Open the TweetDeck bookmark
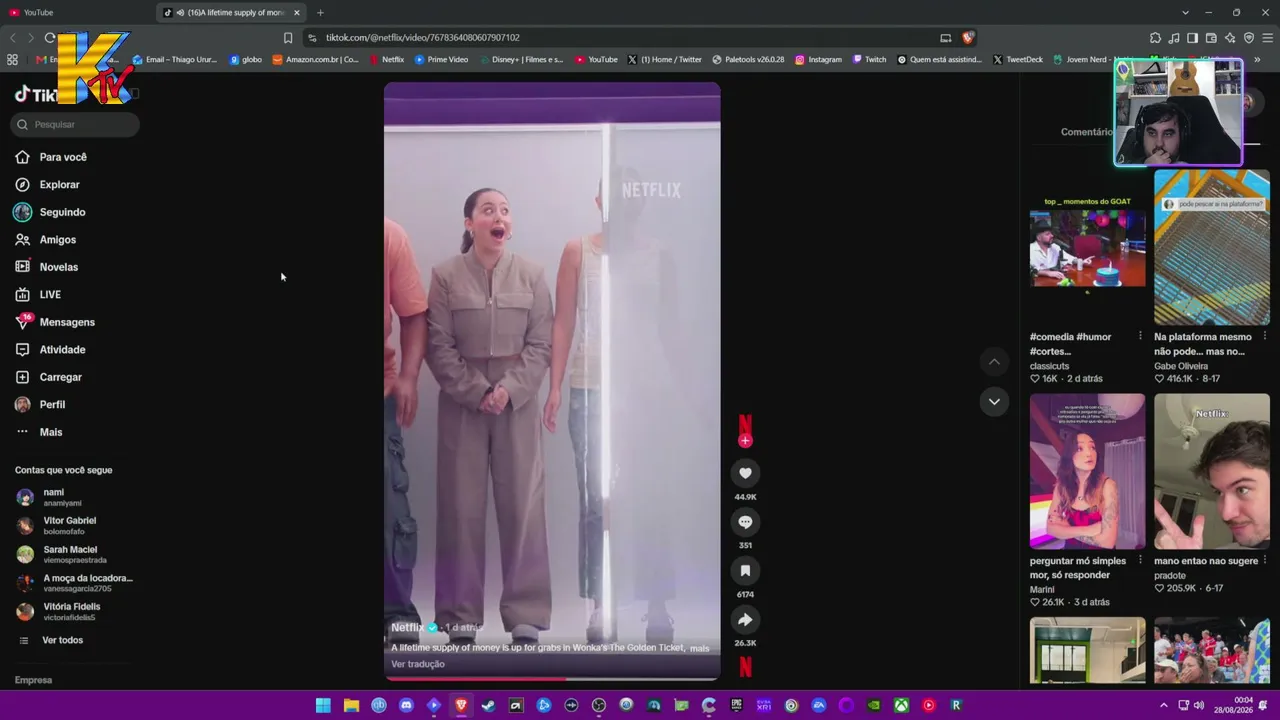 [x=1018, y=59]
